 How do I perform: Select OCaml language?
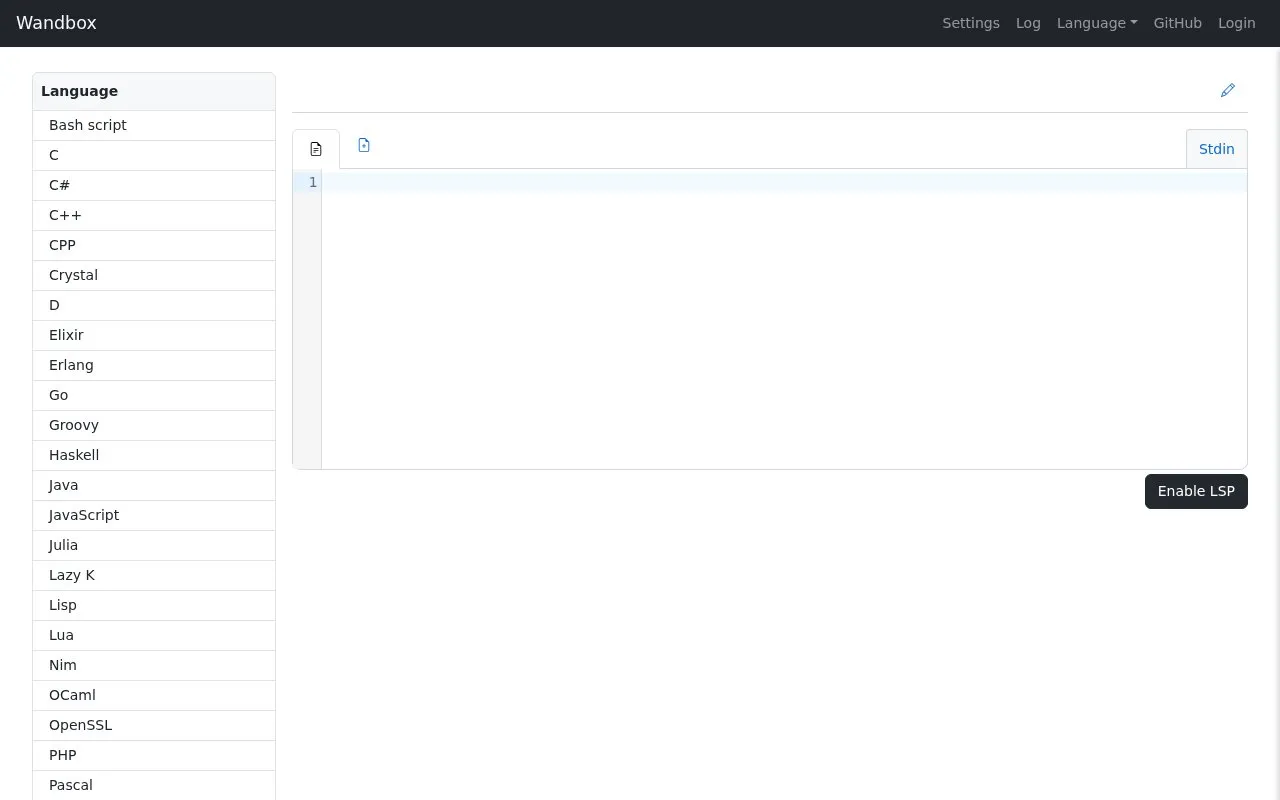tap(154, 695)
